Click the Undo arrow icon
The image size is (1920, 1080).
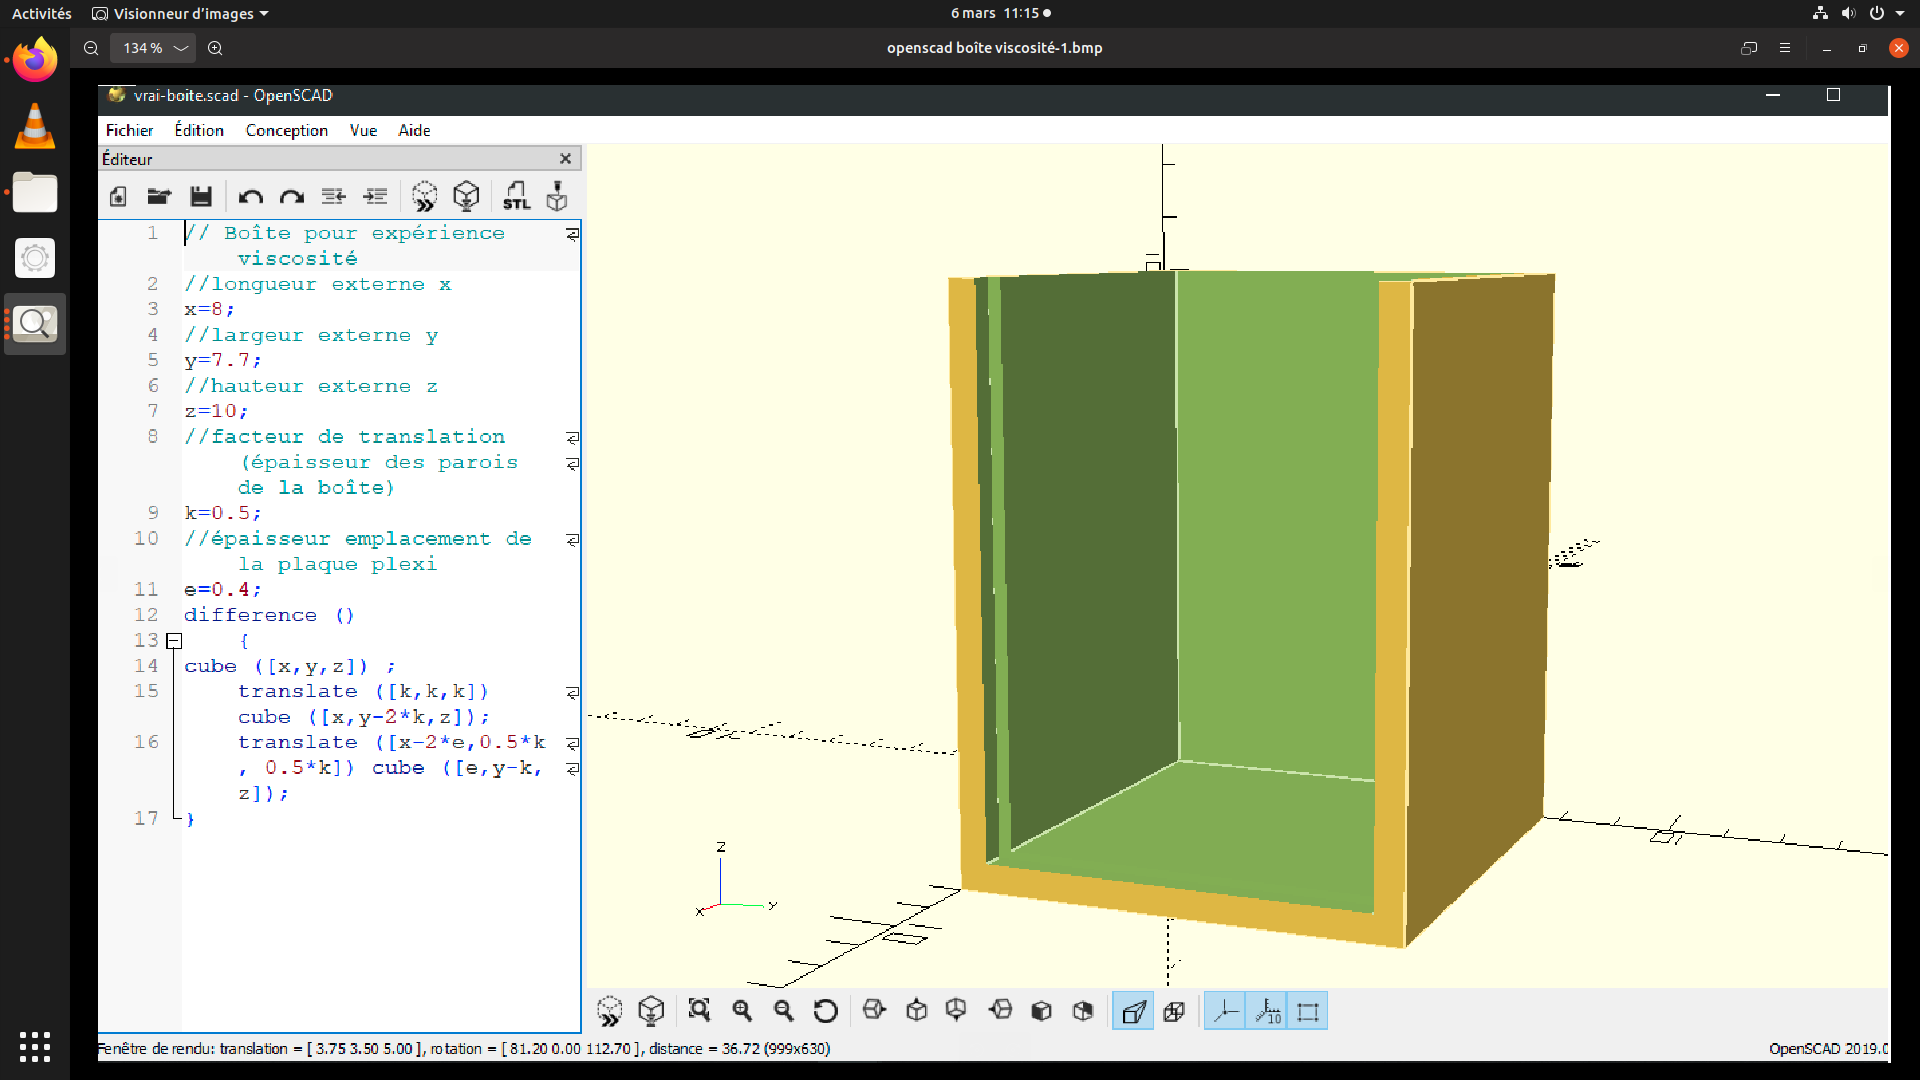(x=250, y=197)
